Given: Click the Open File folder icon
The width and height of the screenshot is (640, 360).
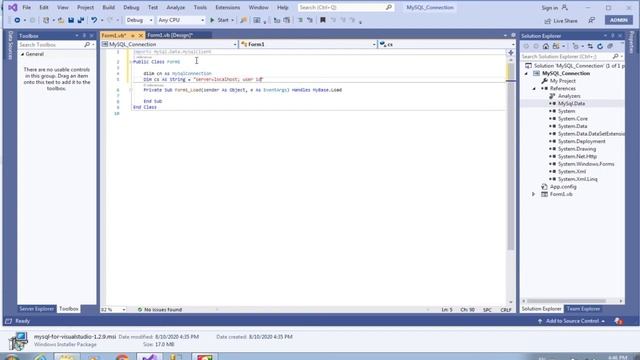Looking at the screenshot, I should tap(61, 20).
